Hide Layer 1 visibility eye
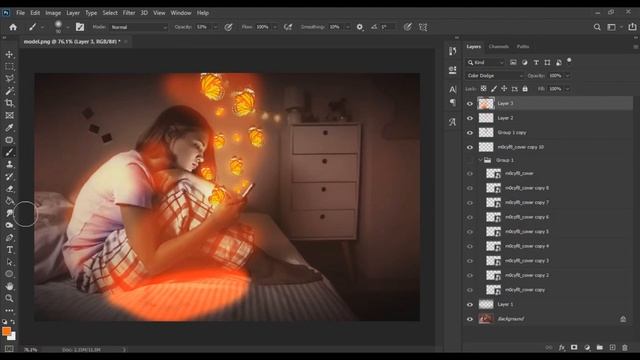Viewport: 640px width, 360px height. (470, 304)
